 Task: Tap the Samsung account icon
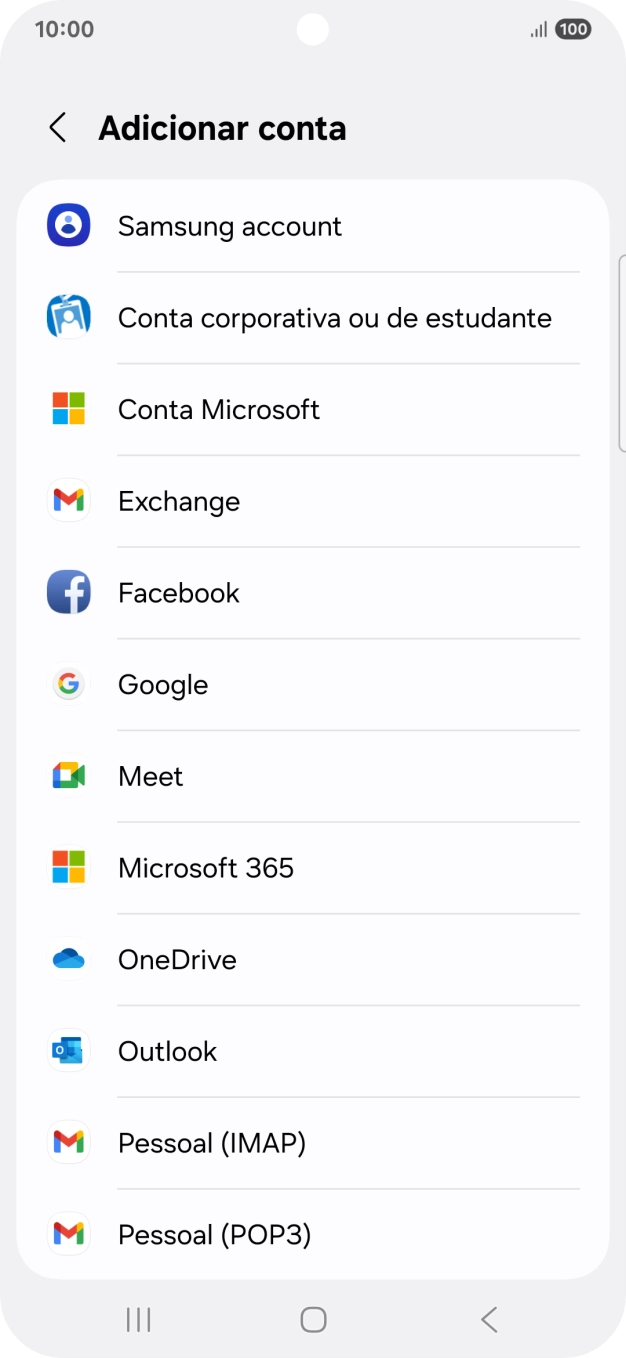69,226
